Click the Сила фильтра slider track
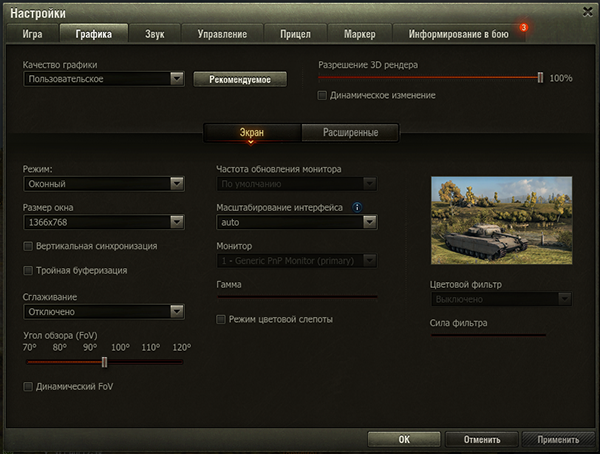Viewport: 600px width, 454px height. click(488, 335)
